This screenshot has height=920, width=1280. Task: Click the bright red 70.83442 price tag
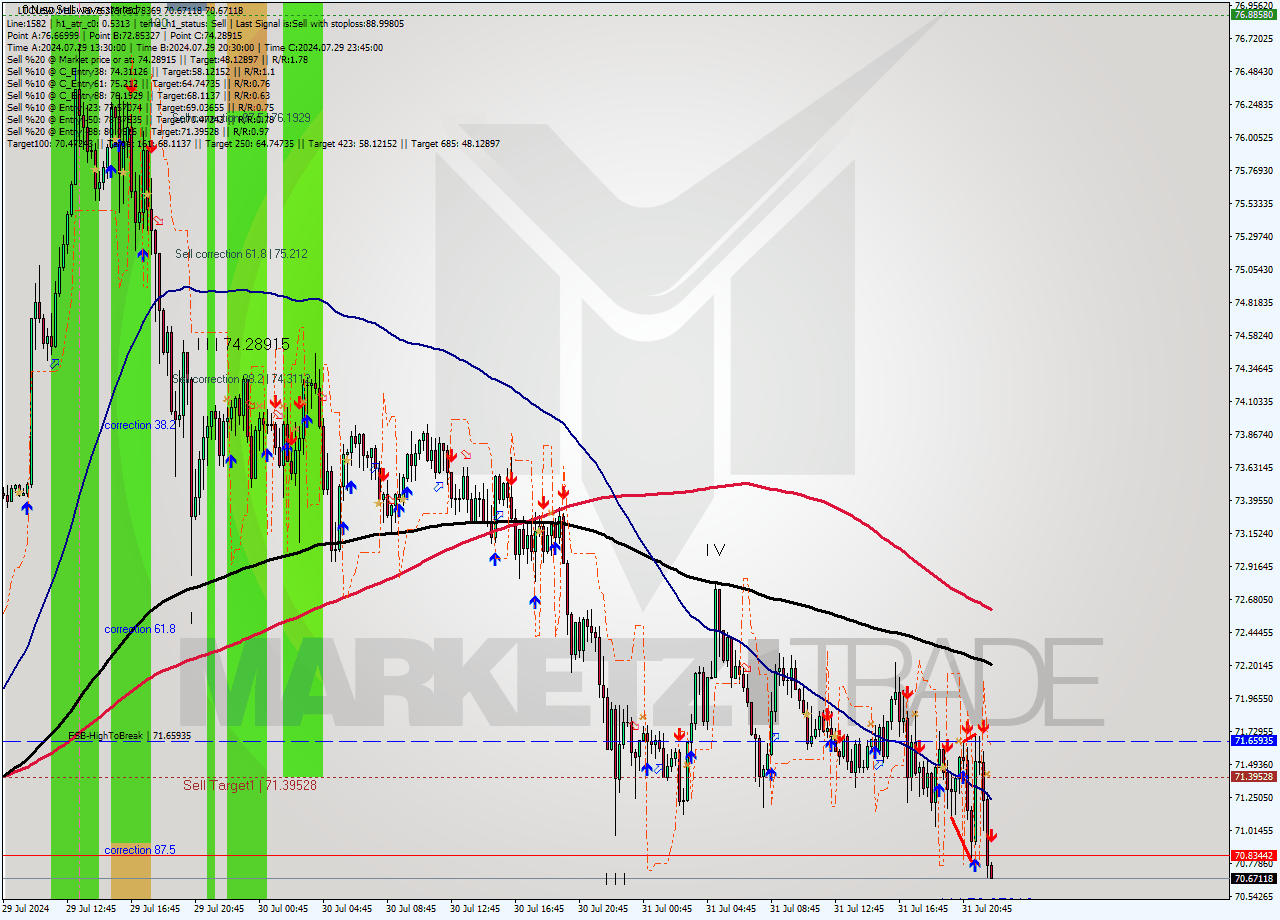(1254, 856)
